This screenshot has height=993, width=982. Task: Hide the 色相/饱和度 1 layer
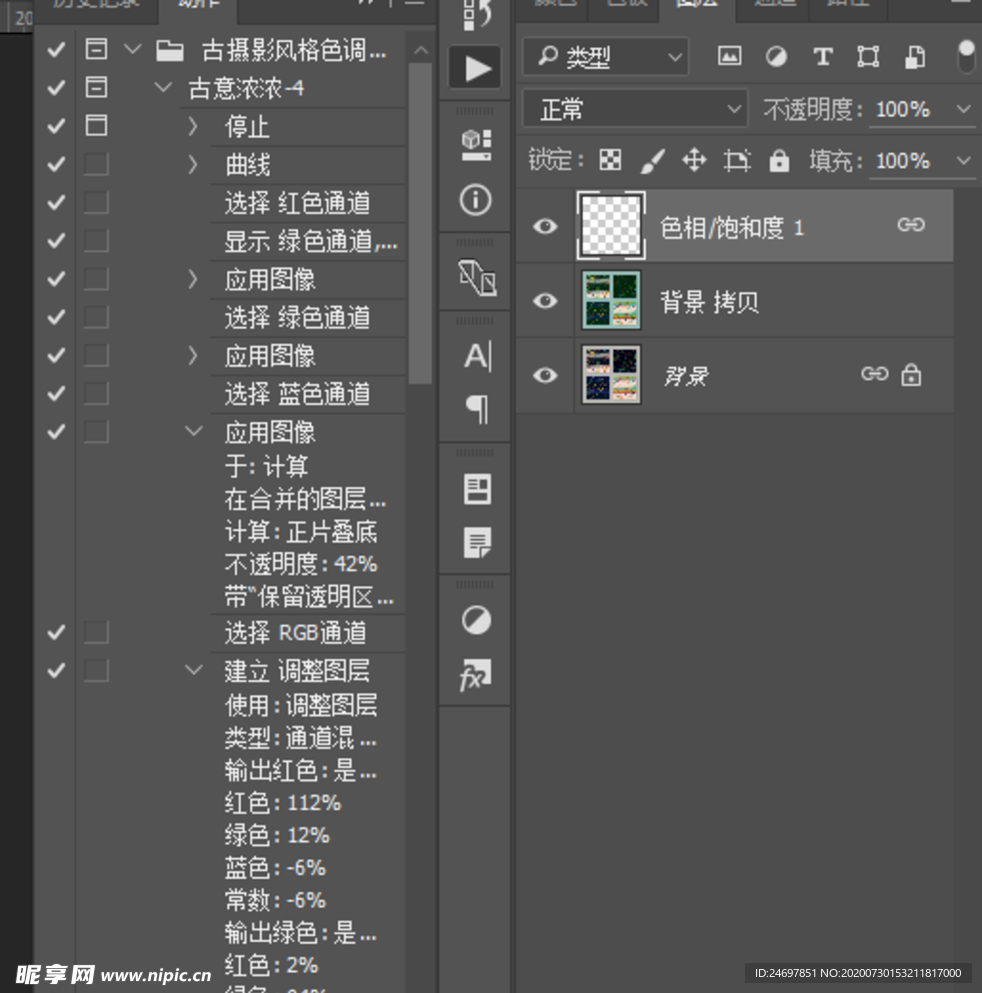pyautogui.click(x=545, y=227)
